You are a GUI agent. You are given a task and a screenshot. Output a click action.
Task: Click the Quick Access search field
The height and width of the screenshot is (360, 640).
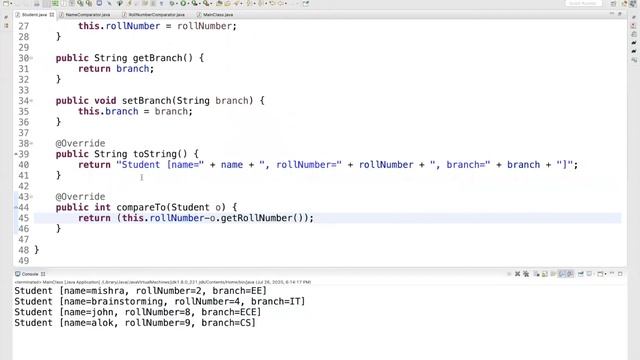583,3
